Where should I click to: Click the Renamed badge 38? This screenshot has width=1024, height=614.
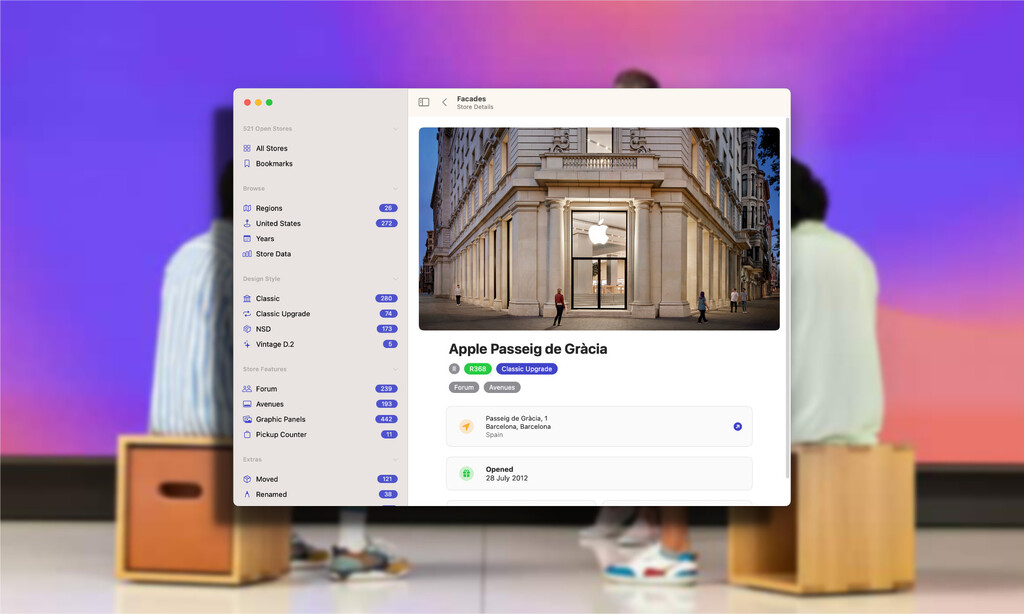click(x=389, y=494)
